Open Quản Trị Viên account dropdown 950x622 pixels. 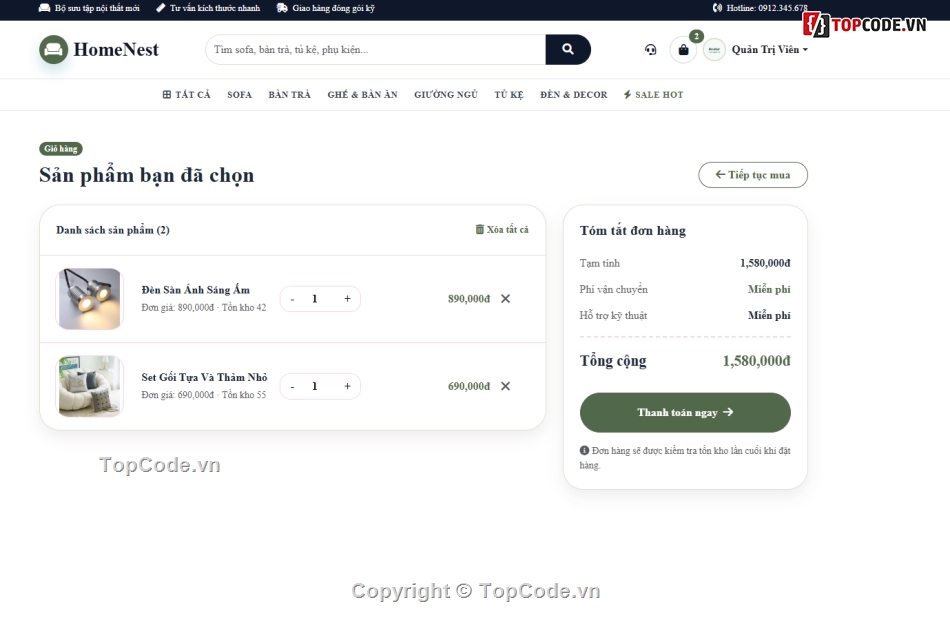[x=769, y=50]
